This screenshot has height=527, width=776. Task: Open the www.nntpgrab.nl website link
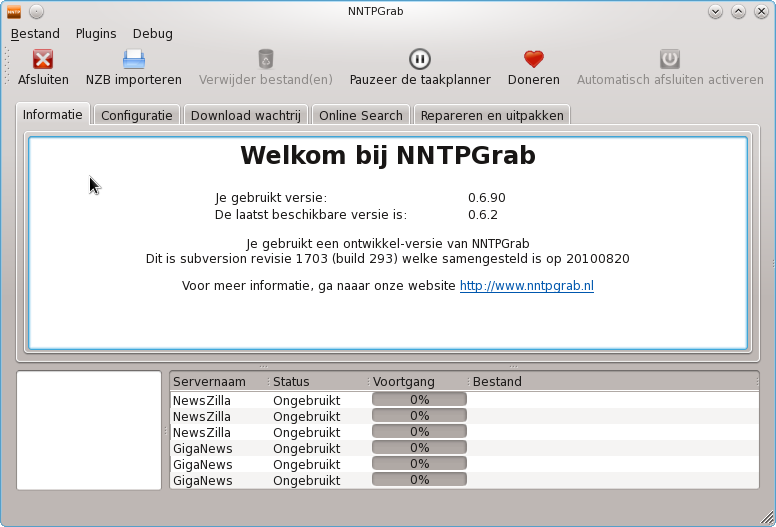(526, 286)
